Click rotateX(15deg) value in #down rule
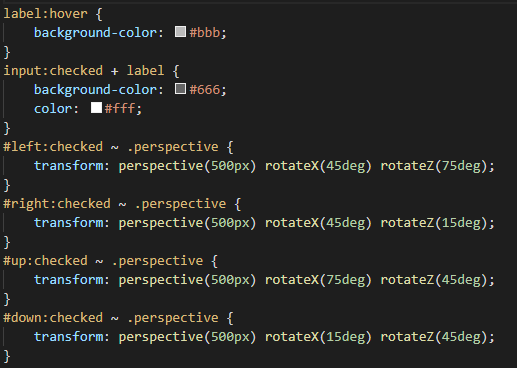Screen dimensions: 517x368 click(318, 337)
